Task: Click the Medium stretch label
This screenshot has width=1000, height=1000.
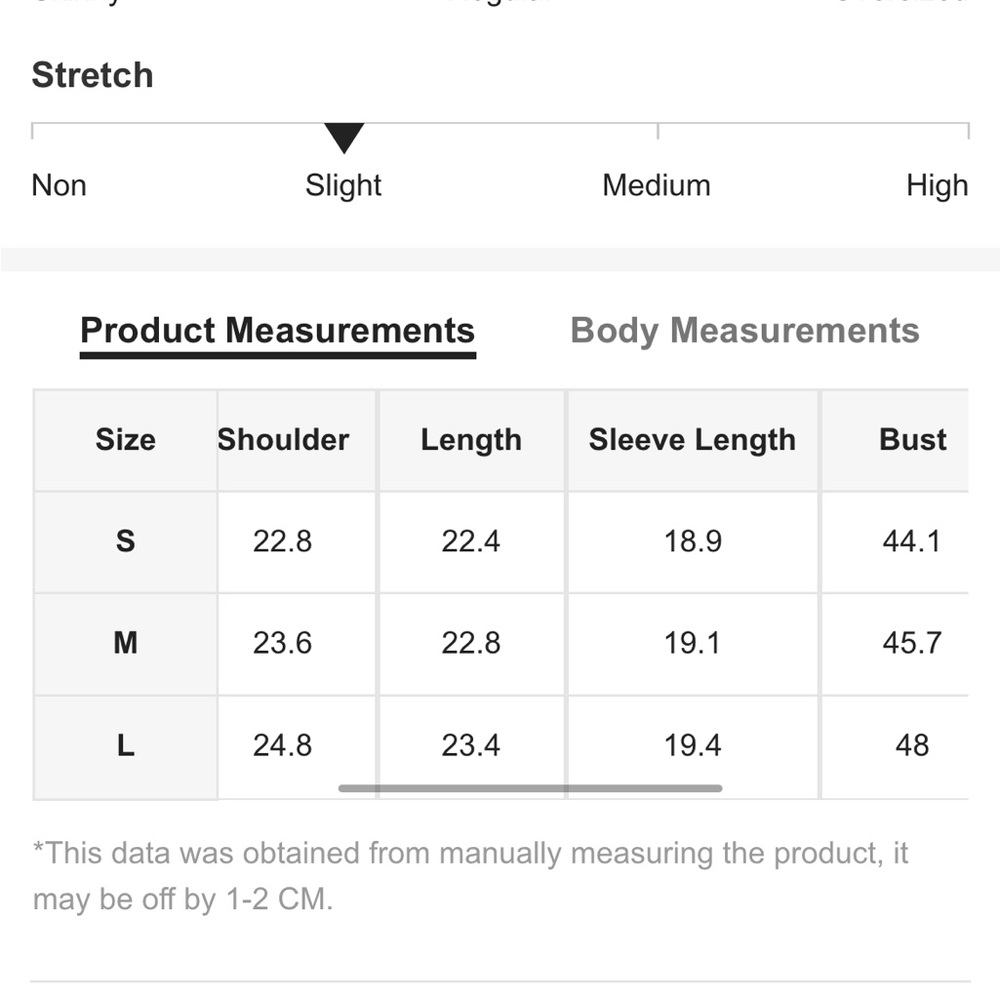Action: pos(656,186)
